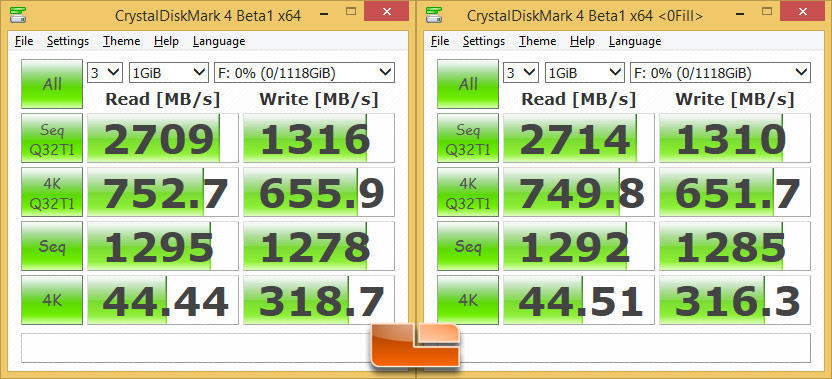
Task: Start Seq test in 0Fill window
Action: [x=468, y=246]
